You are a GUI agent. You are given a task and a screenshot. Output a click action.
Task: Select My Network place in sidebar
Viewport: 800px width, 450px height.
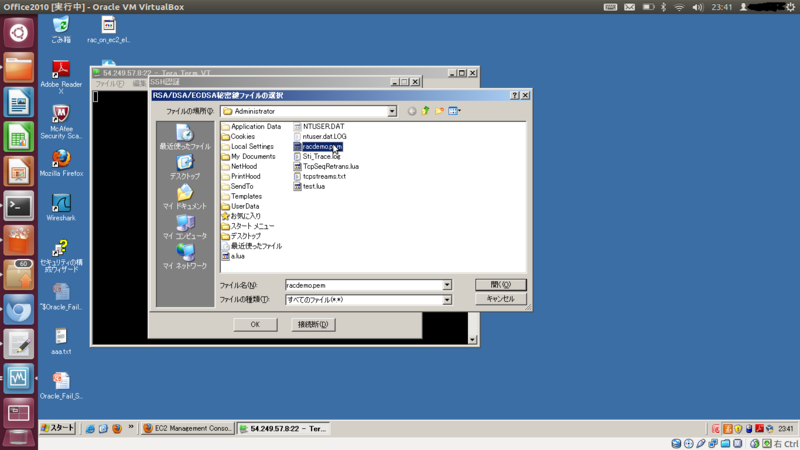(x=185, y=257)
